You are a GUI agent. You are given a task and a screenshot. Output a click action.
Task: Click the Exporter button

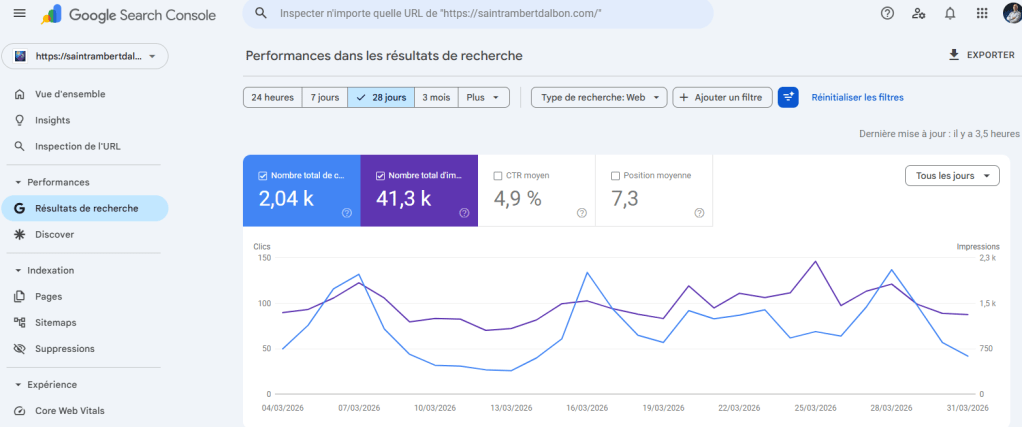click(x=980, y=55)
